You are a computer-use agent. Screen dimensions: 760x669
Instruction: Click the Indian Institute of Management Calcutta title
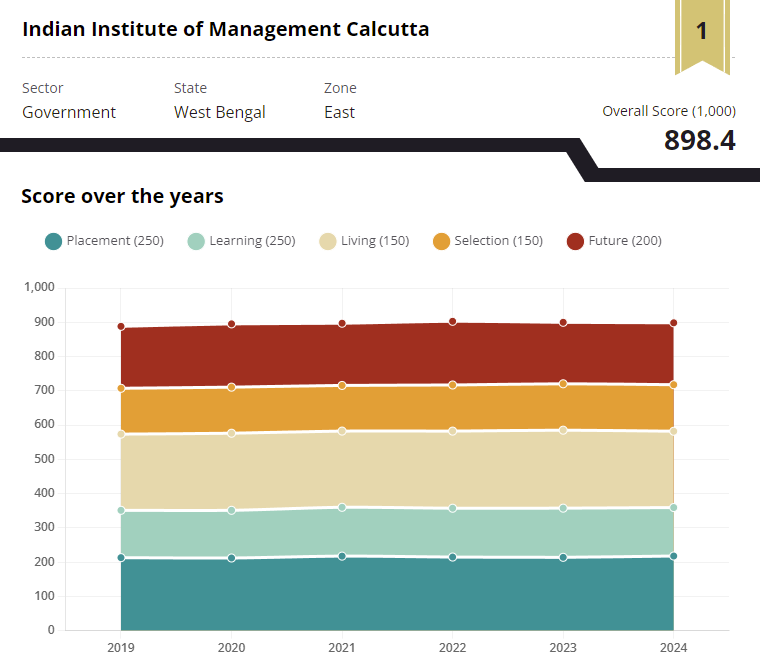[226, 29]
